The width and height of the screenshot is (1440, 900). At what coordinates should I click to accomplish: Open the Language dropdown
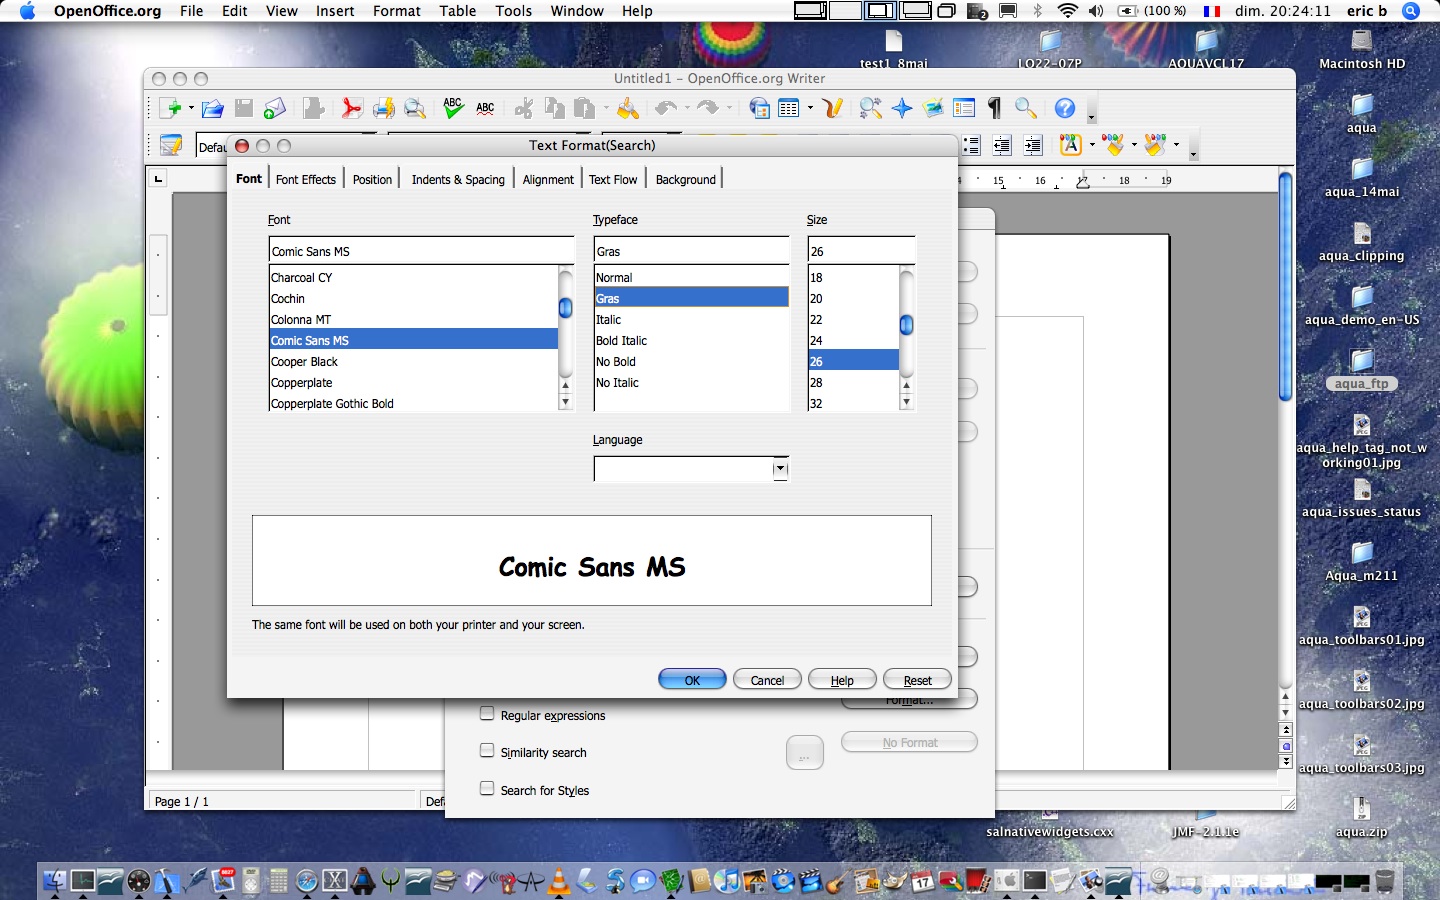click(780, 469)
